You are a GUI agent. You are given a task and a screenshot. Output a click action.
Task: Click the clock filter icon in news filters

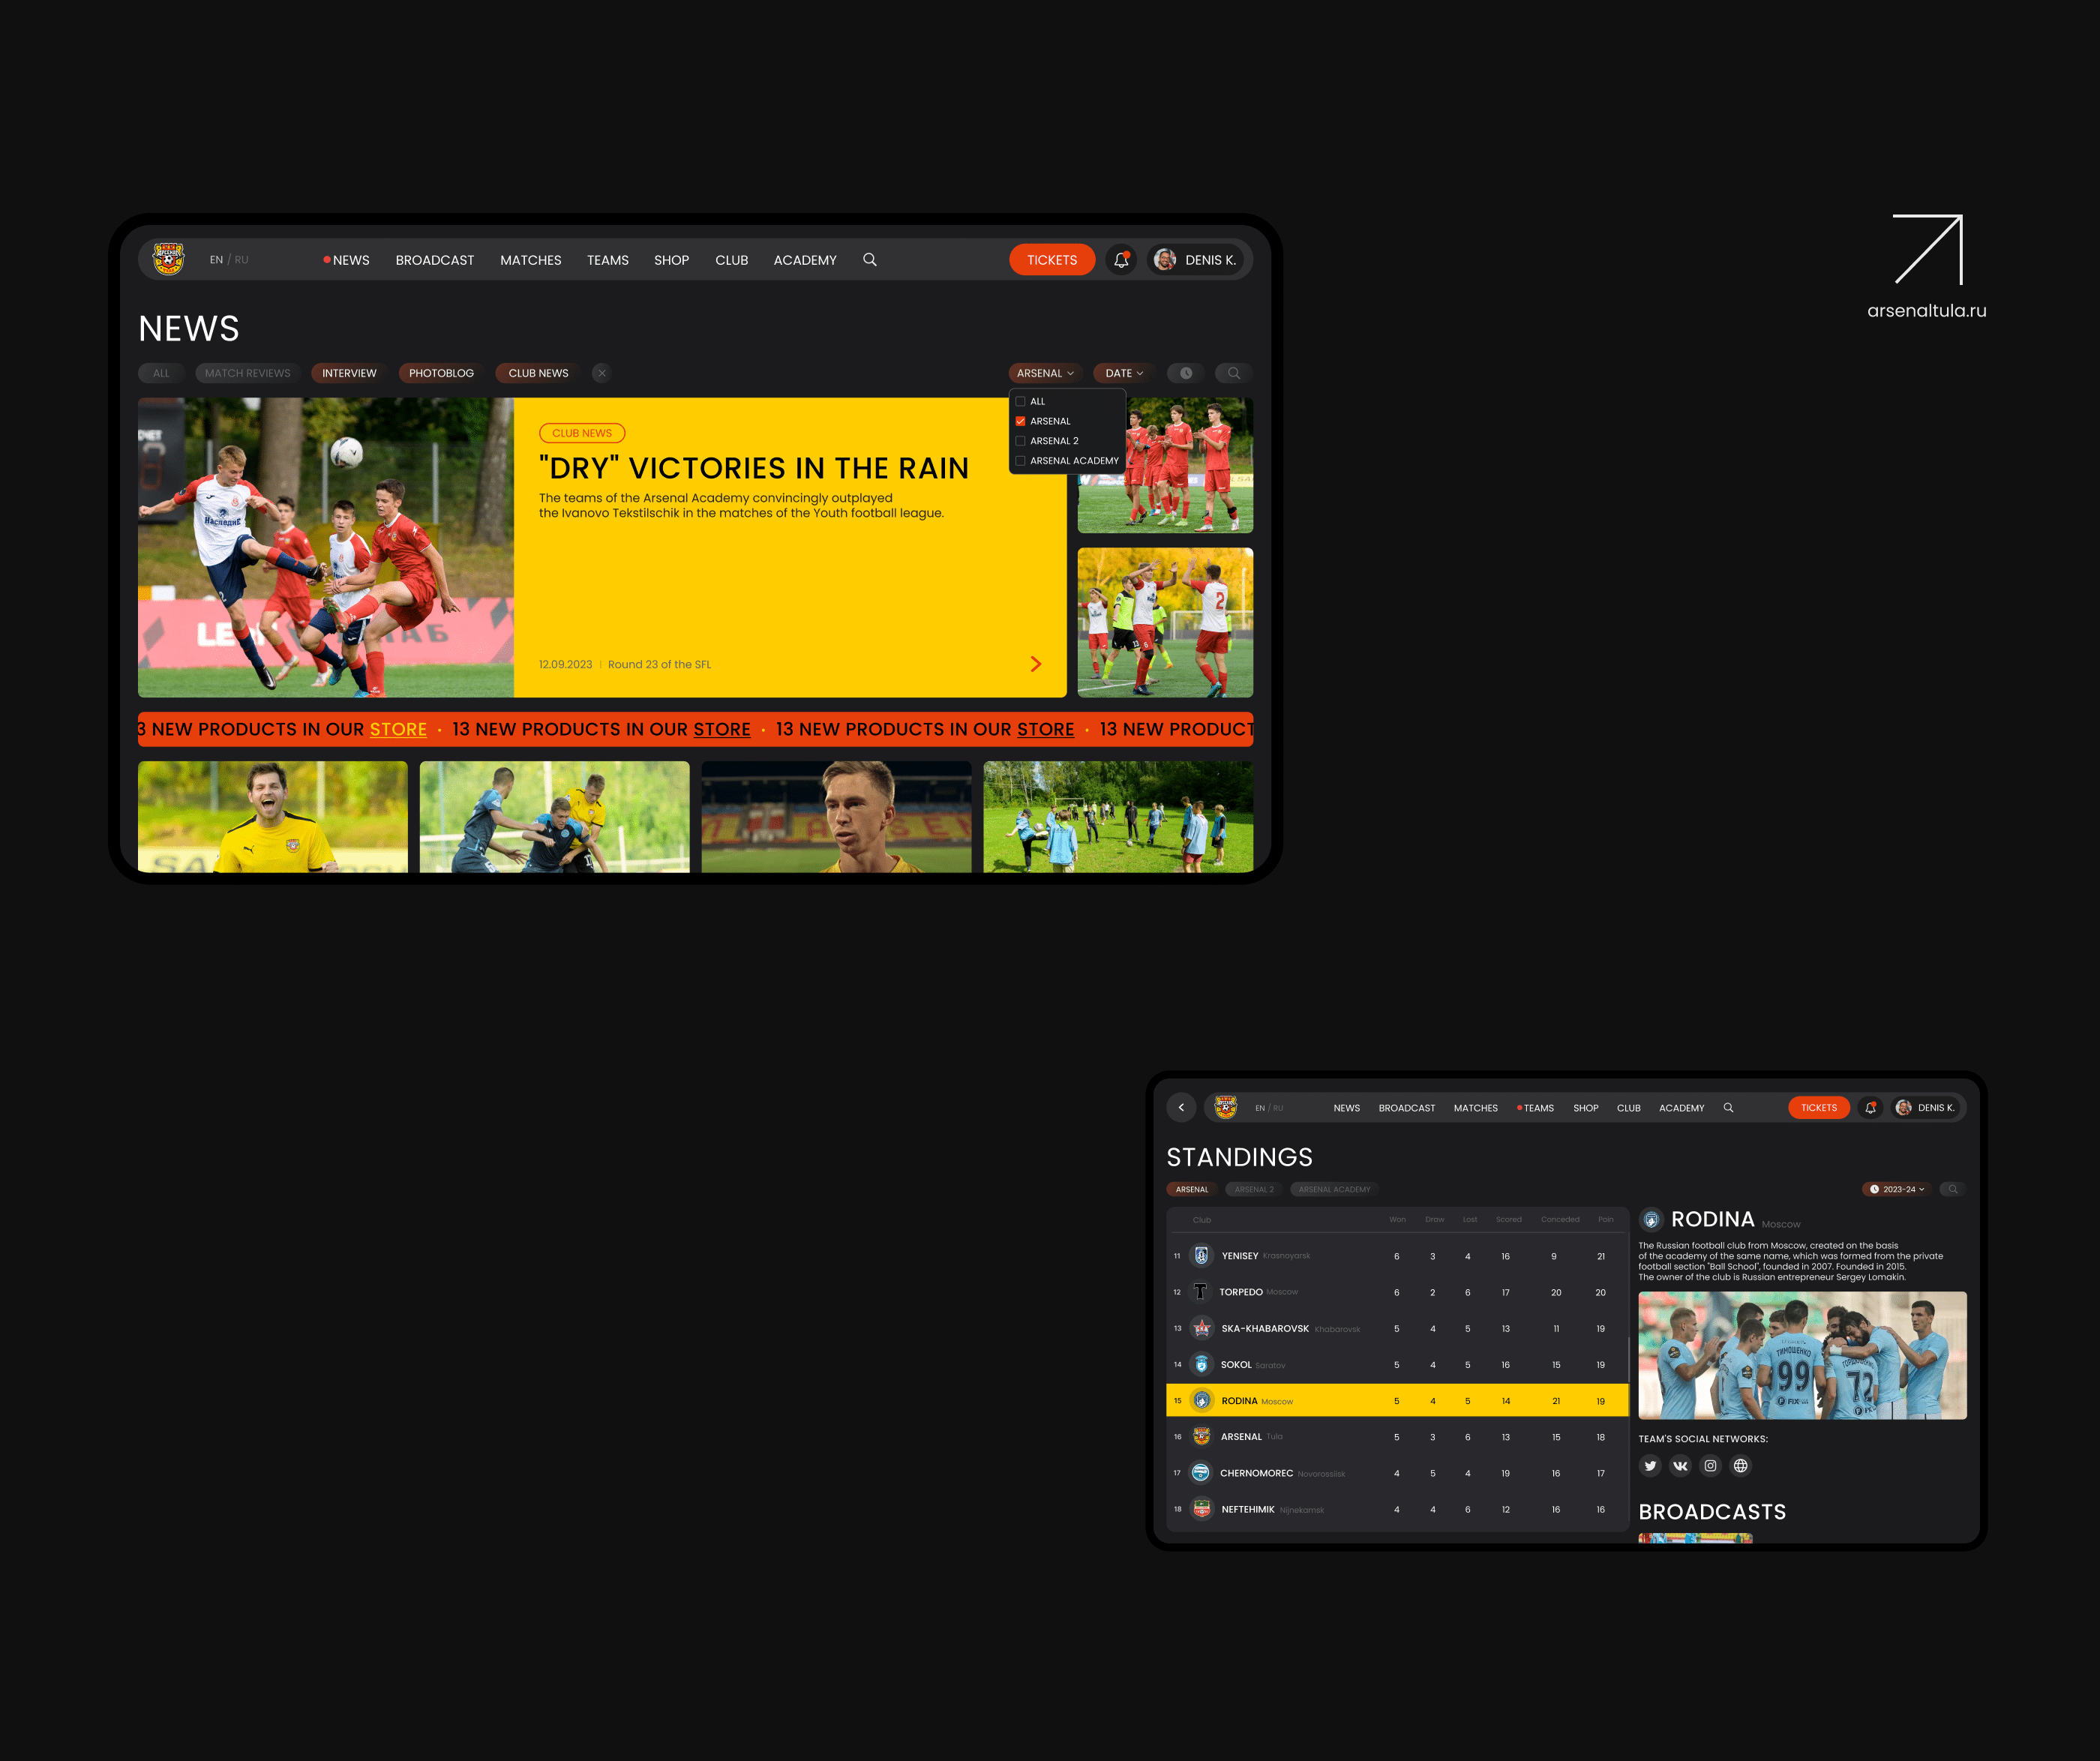[1185, 373]
